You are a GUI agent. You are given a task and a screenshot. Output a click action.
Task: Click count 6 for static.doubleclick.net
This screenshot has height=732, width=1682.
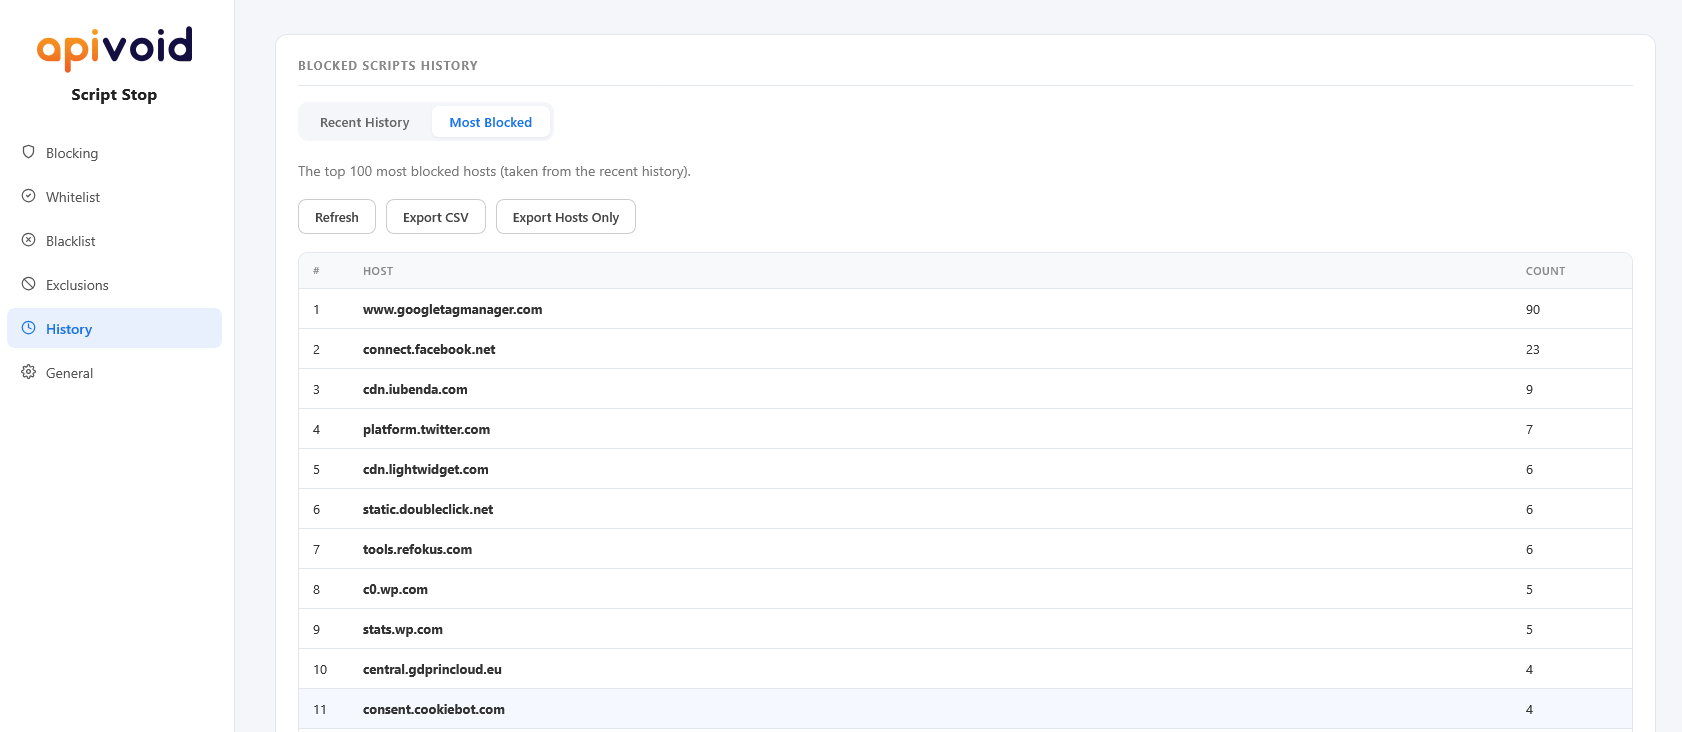pos(1529,509)
